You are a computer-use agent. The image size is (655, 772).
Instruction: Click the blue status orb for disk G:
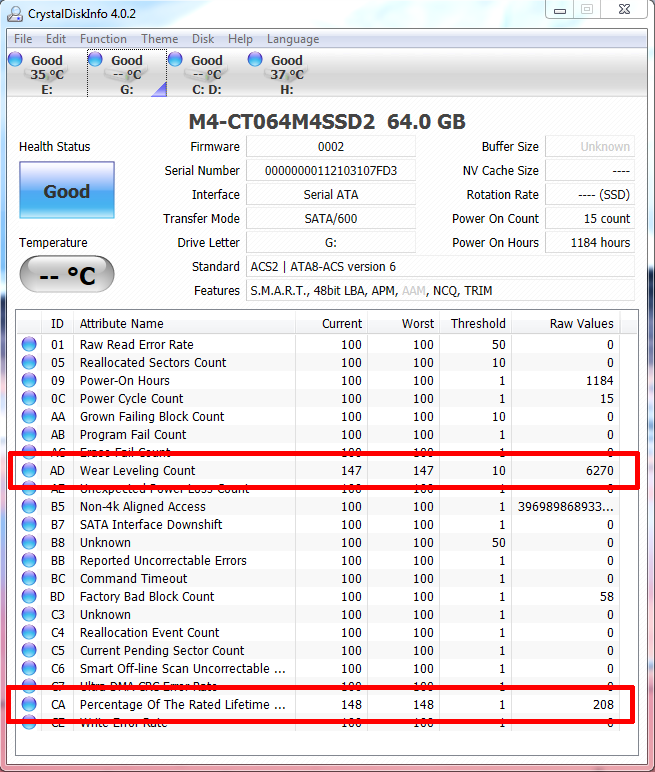click(95, 60)
